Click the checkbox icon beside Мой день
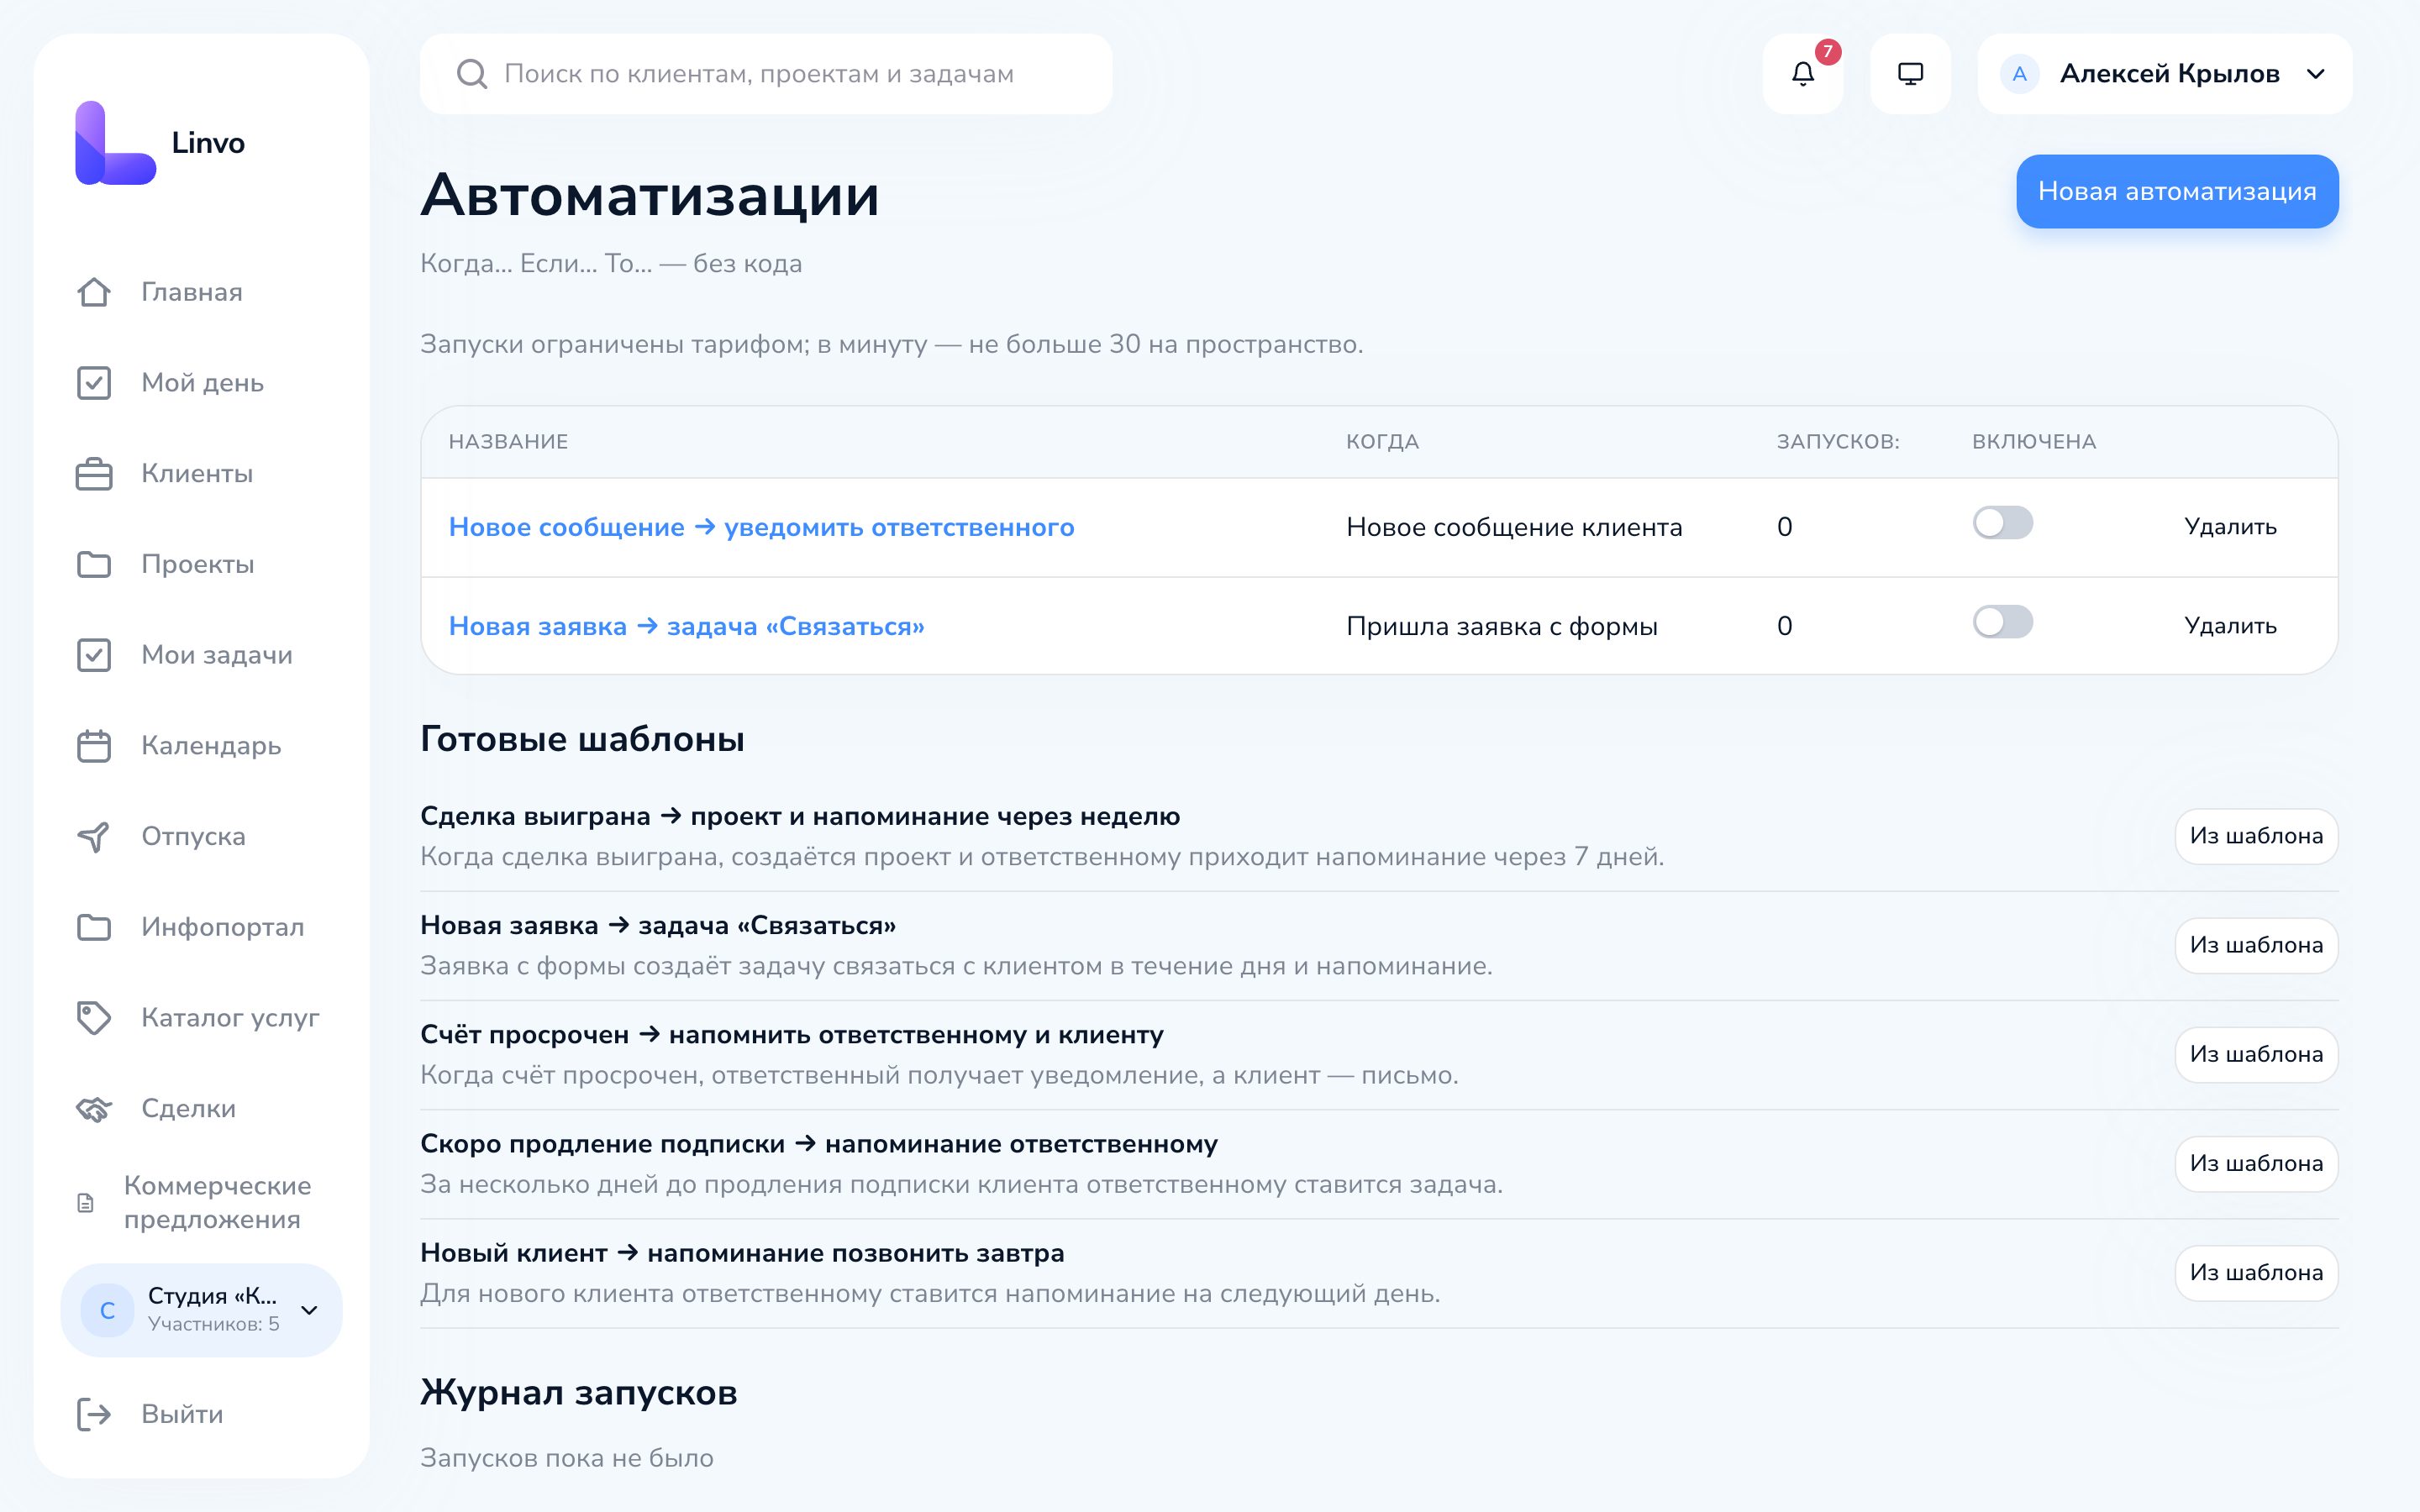 tap(94, 383)
